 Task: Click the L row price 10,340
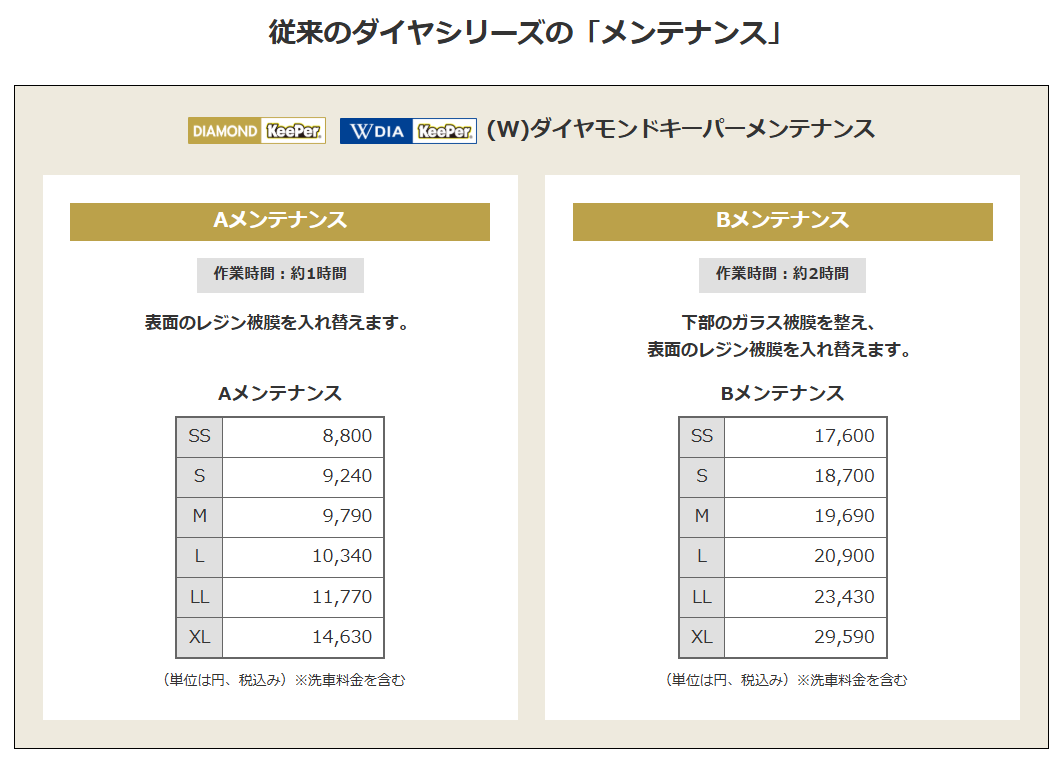342,556
